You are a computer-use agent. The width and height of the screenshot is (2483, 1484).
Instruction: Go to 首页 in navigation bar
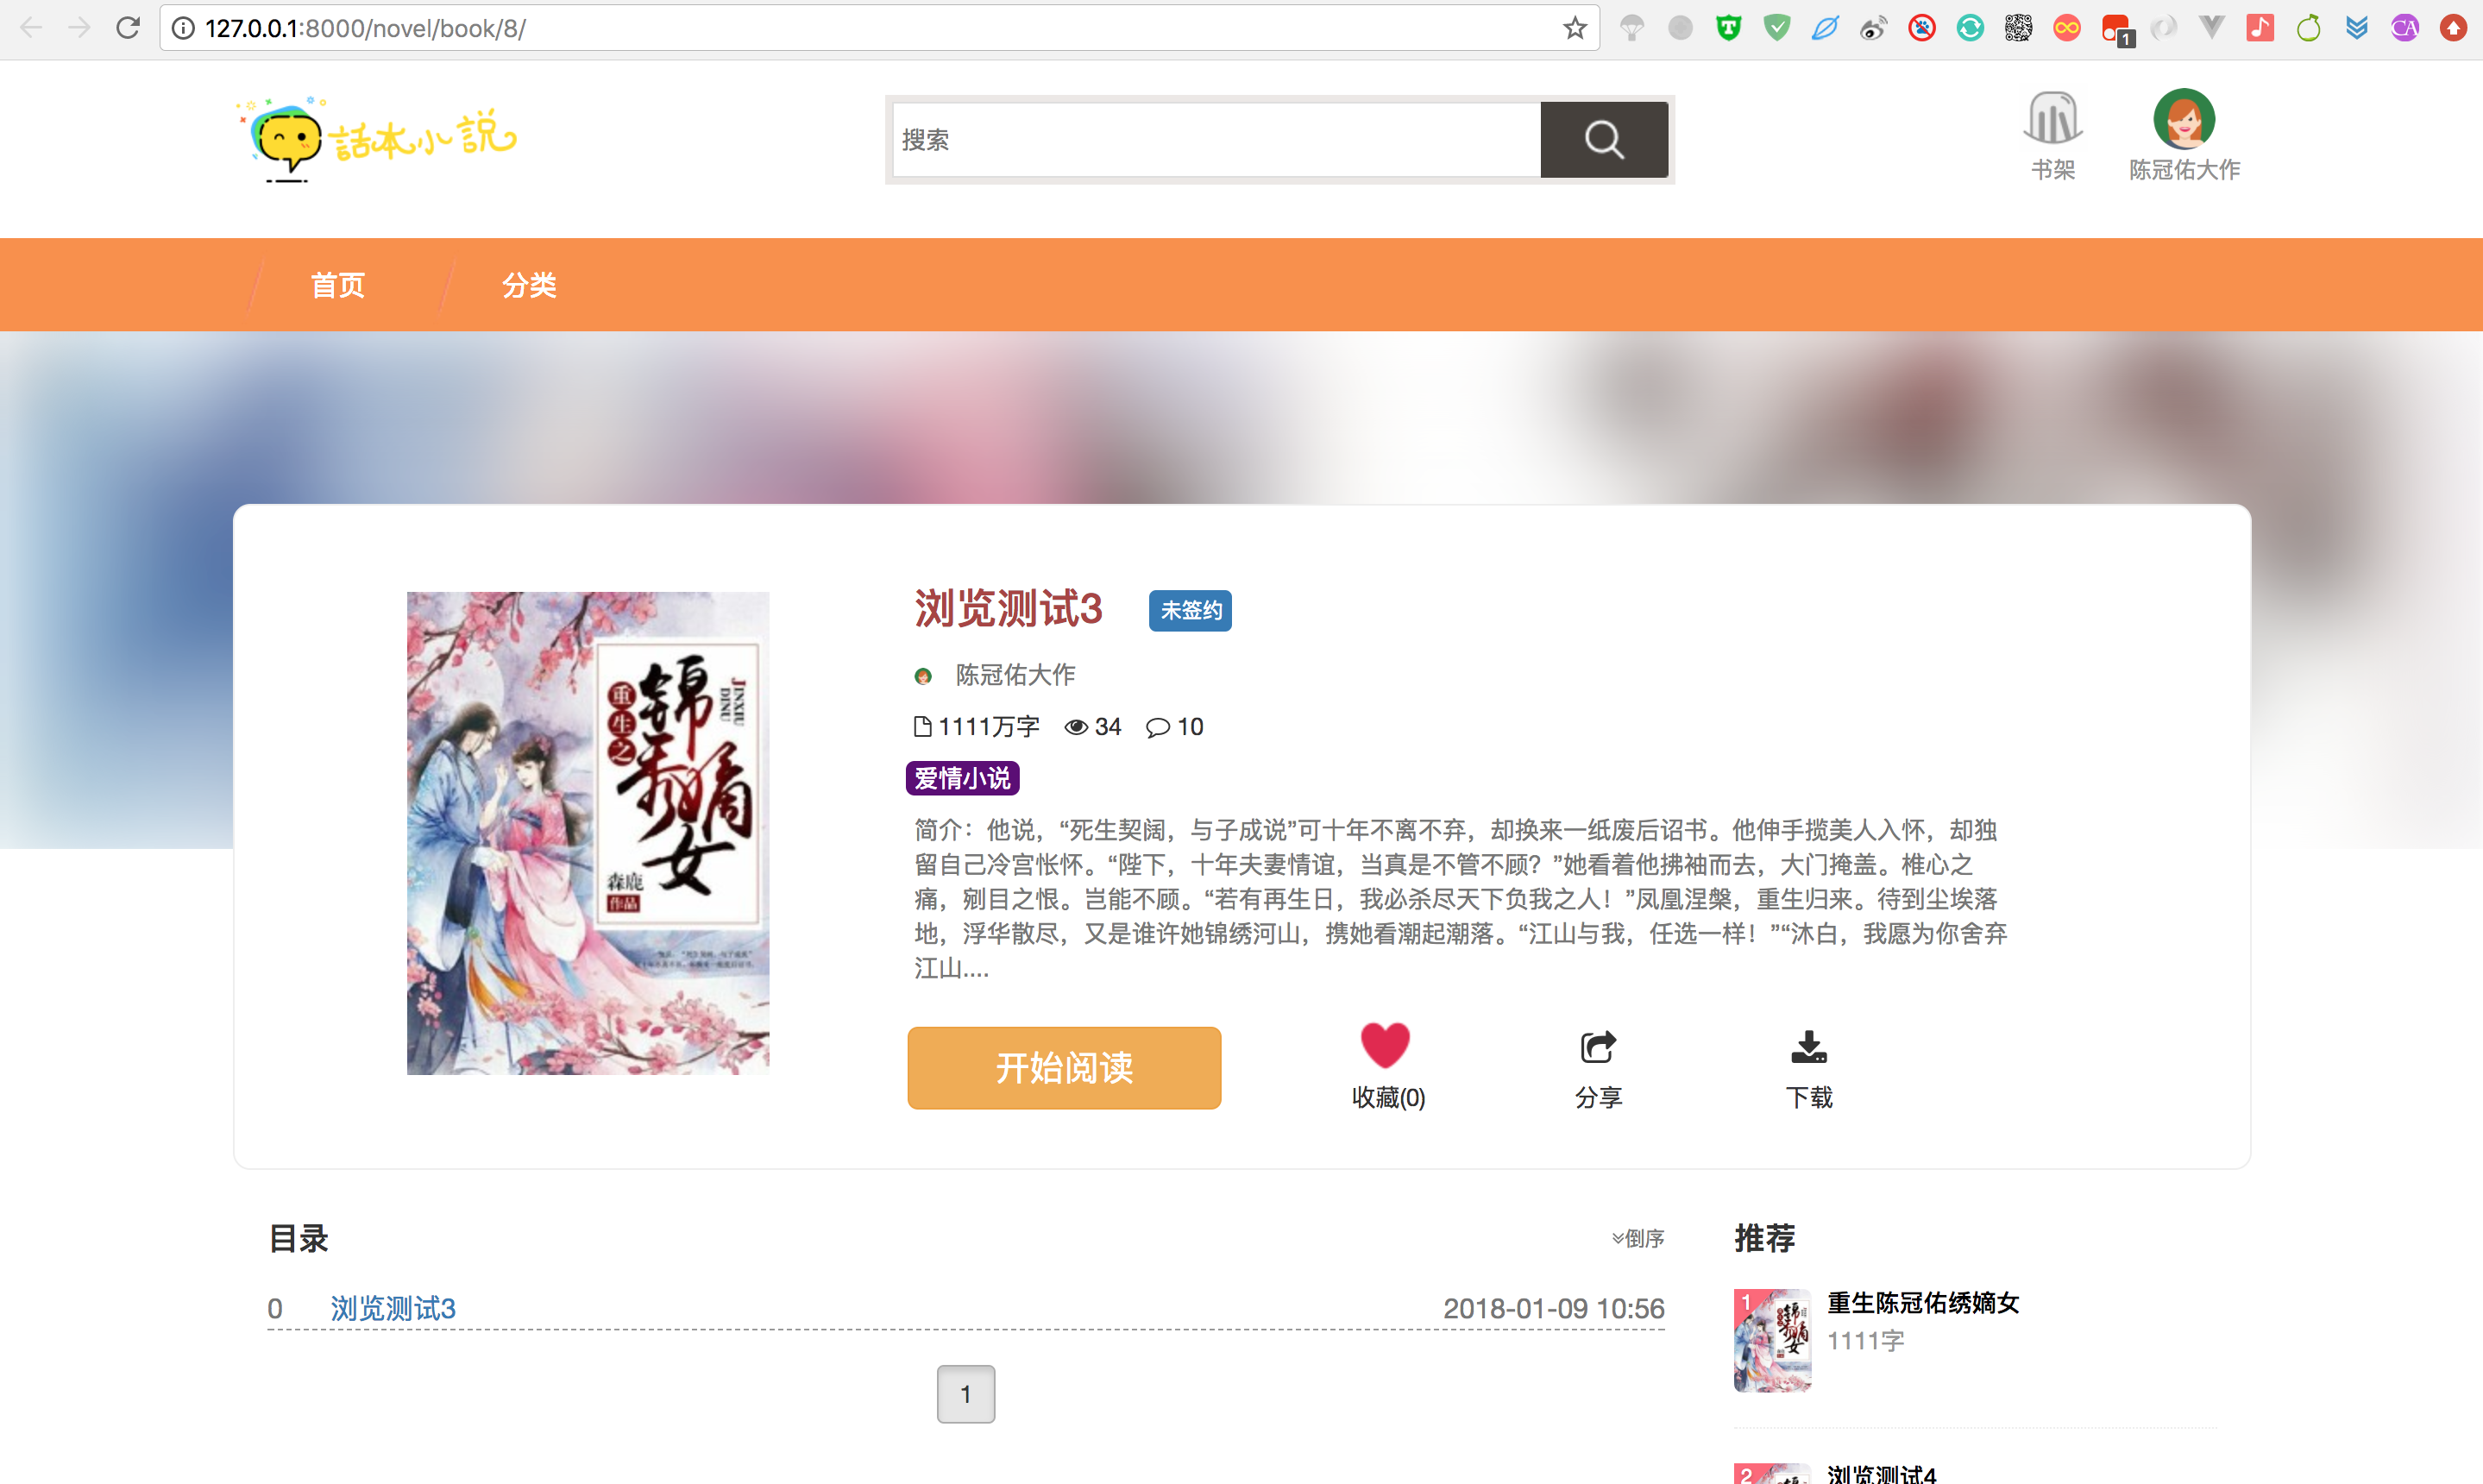pyautogui.click(x=337, y=285)
